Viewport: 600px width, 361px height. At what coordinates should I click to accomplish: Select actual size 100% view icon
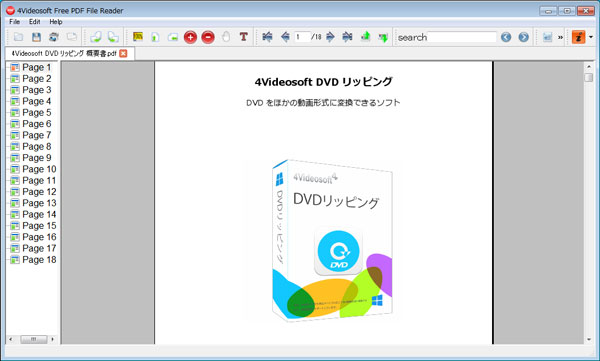pos(138,37)
